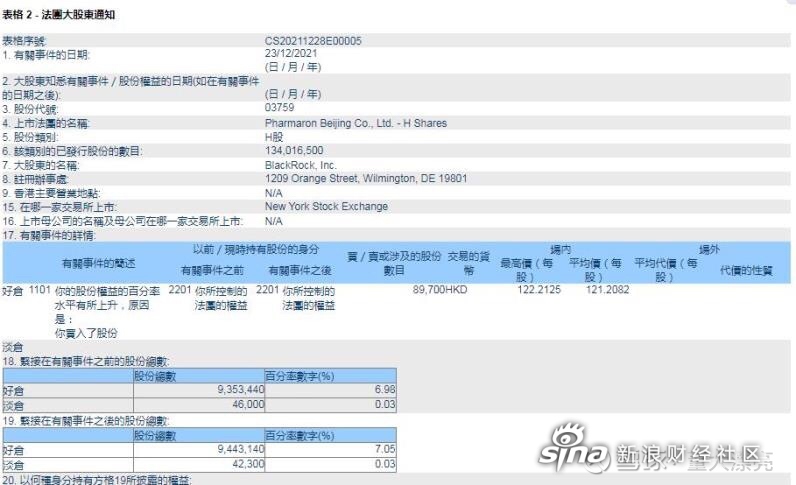Select the 交易的貨幣 column header

point(468,264)
